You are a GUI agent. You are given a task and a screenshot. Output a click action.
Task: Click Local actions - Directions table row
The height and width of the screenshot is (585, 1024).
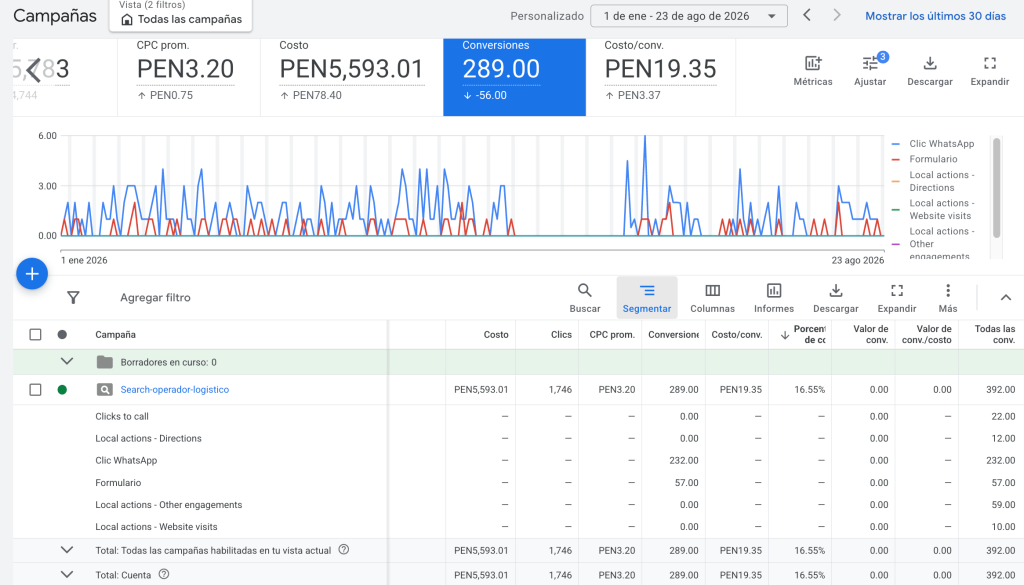tap(148, 438)
